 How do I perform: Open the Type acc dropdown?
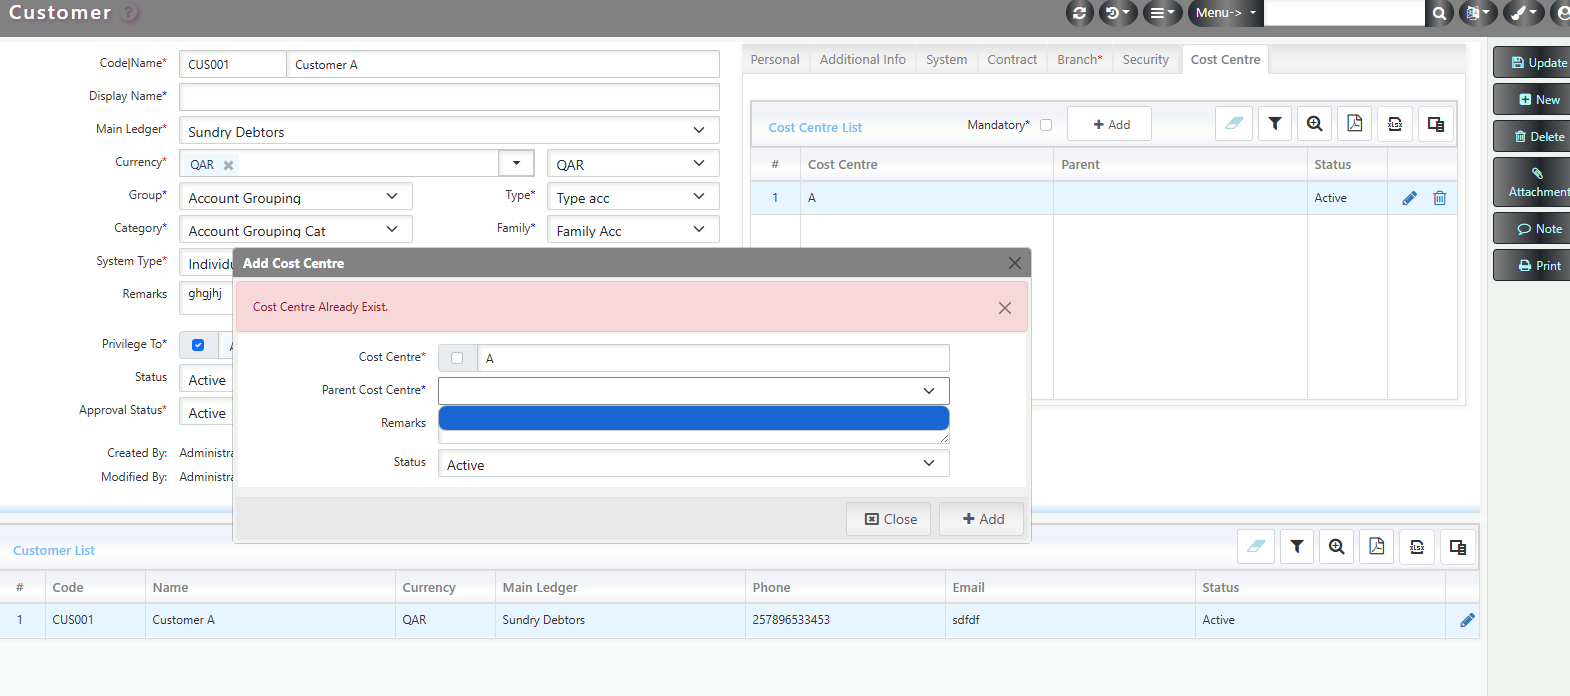633,197
